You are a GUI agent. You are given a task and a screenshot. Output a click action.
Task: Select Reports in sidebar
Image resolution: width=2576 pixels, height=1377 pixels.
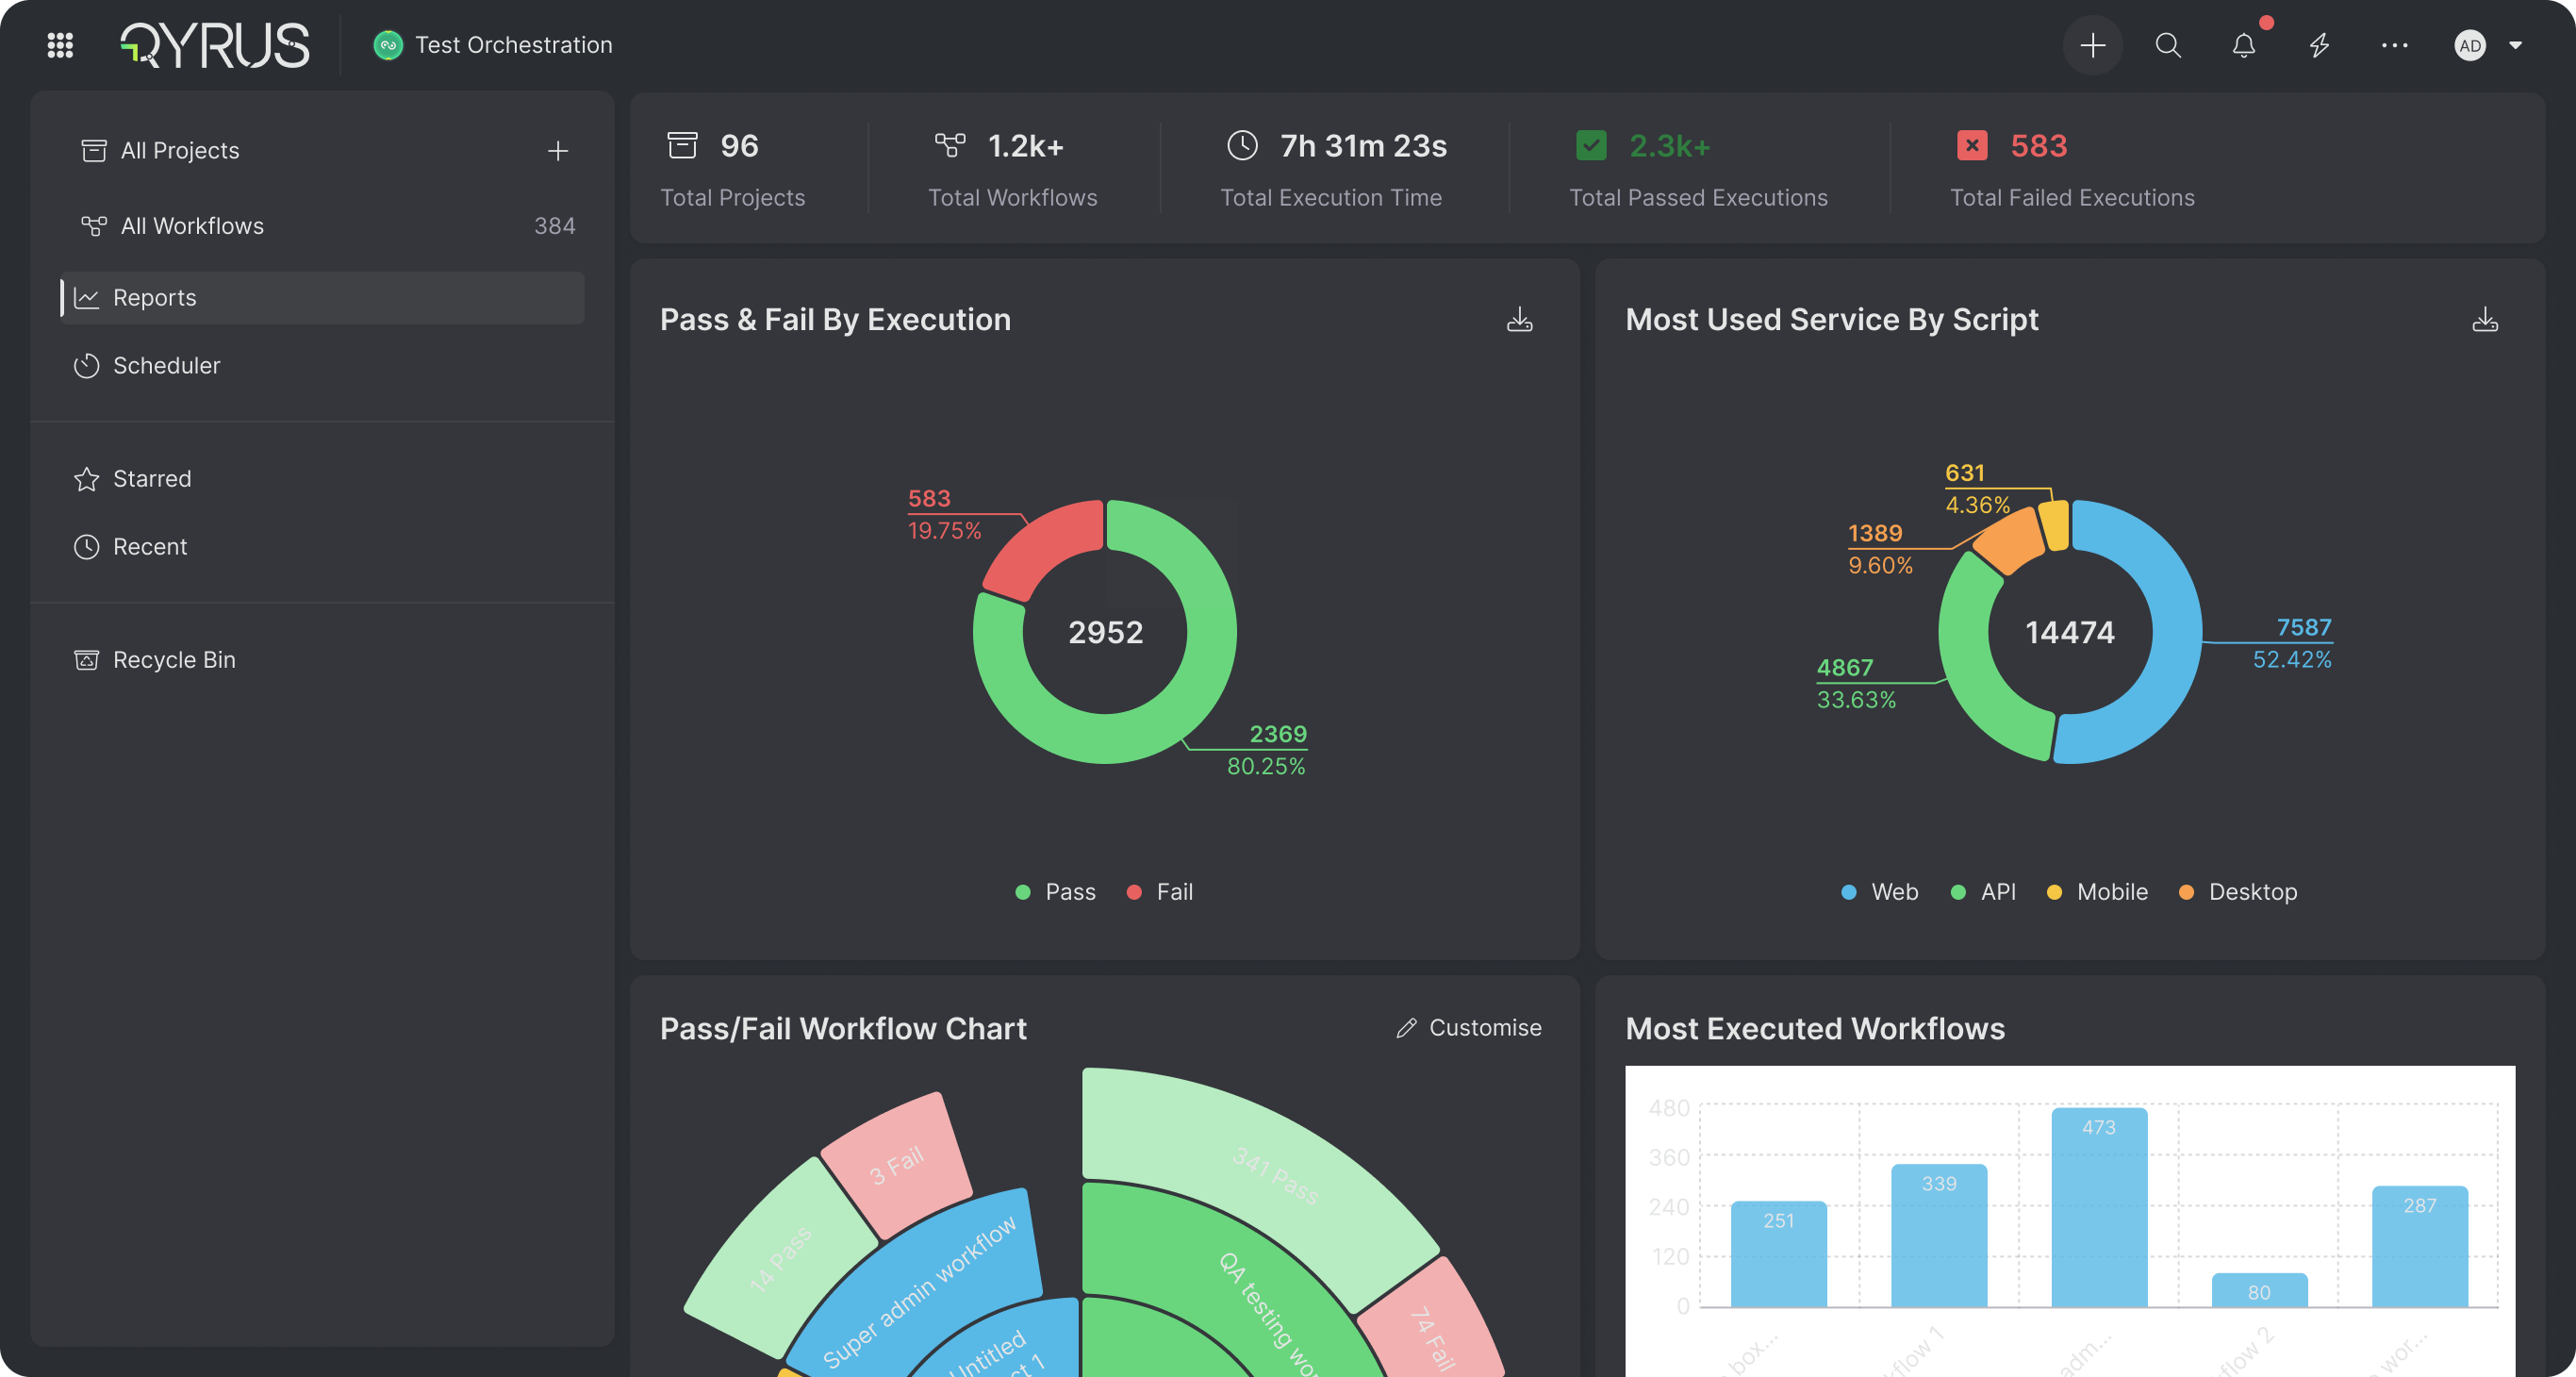coord(322,298)
